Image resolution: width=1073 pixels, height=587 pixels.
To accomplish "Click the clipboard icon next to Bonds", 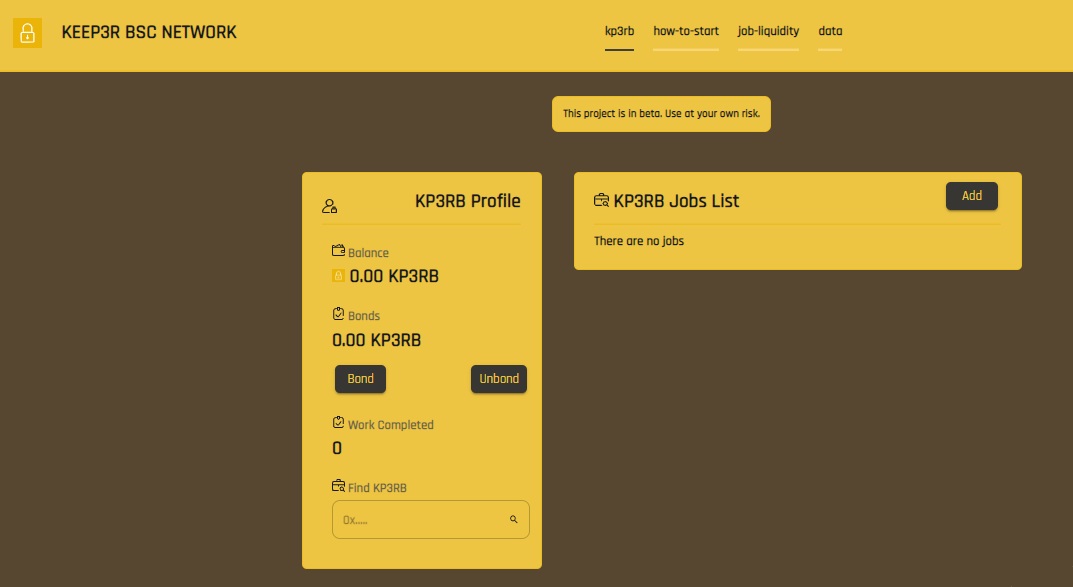I will (338, 313).
